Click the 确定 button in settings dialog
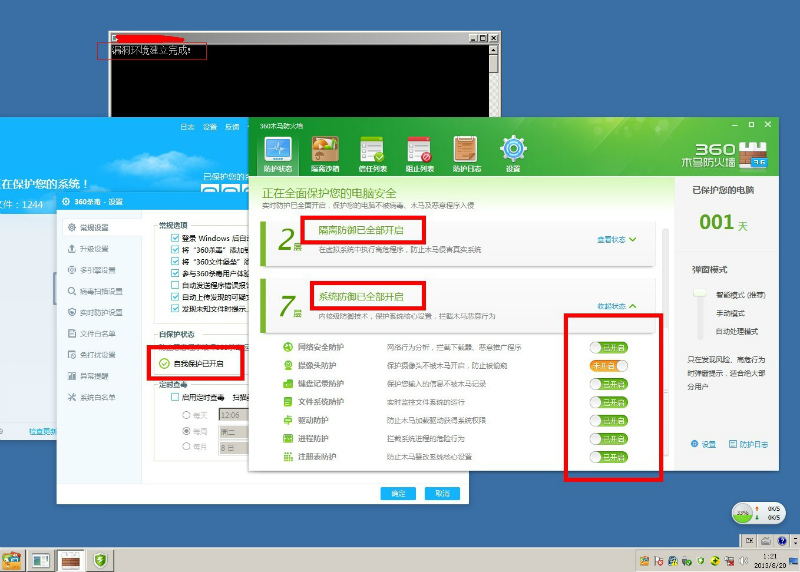The height and width of the screenshot is (572, 800). click(x=398, y=493)
